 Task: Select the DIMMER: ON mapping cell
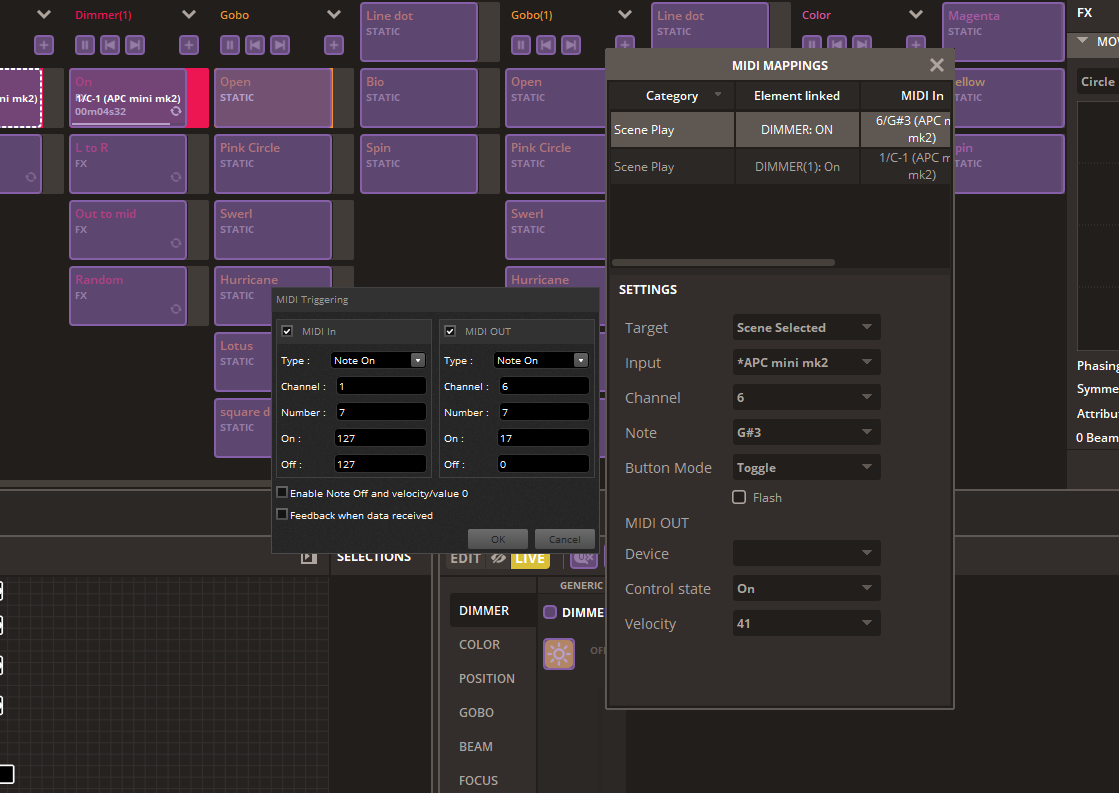click(797, 129)
